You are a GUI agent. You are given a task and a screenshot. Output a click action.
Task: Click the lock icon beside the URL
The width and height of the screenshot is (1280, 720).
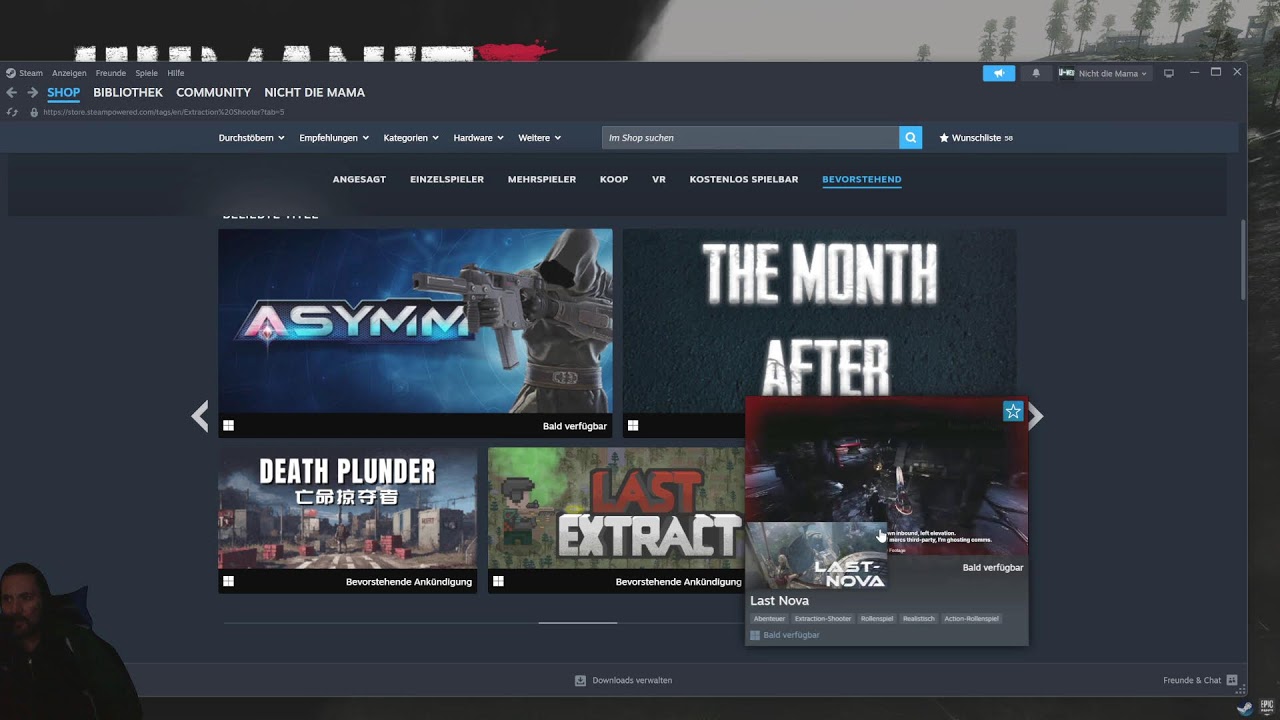click(x=34, y=112)
